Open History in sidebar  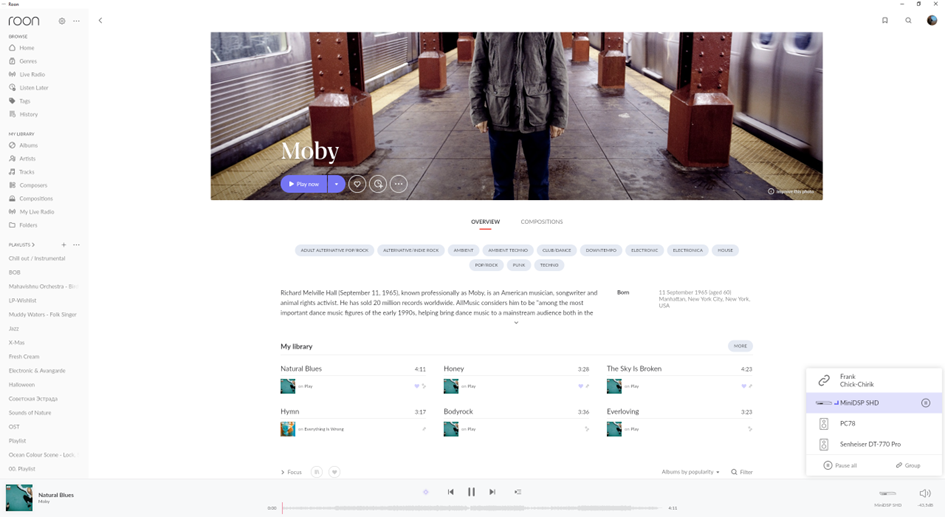pyautogui.click(x=24, y=114)
